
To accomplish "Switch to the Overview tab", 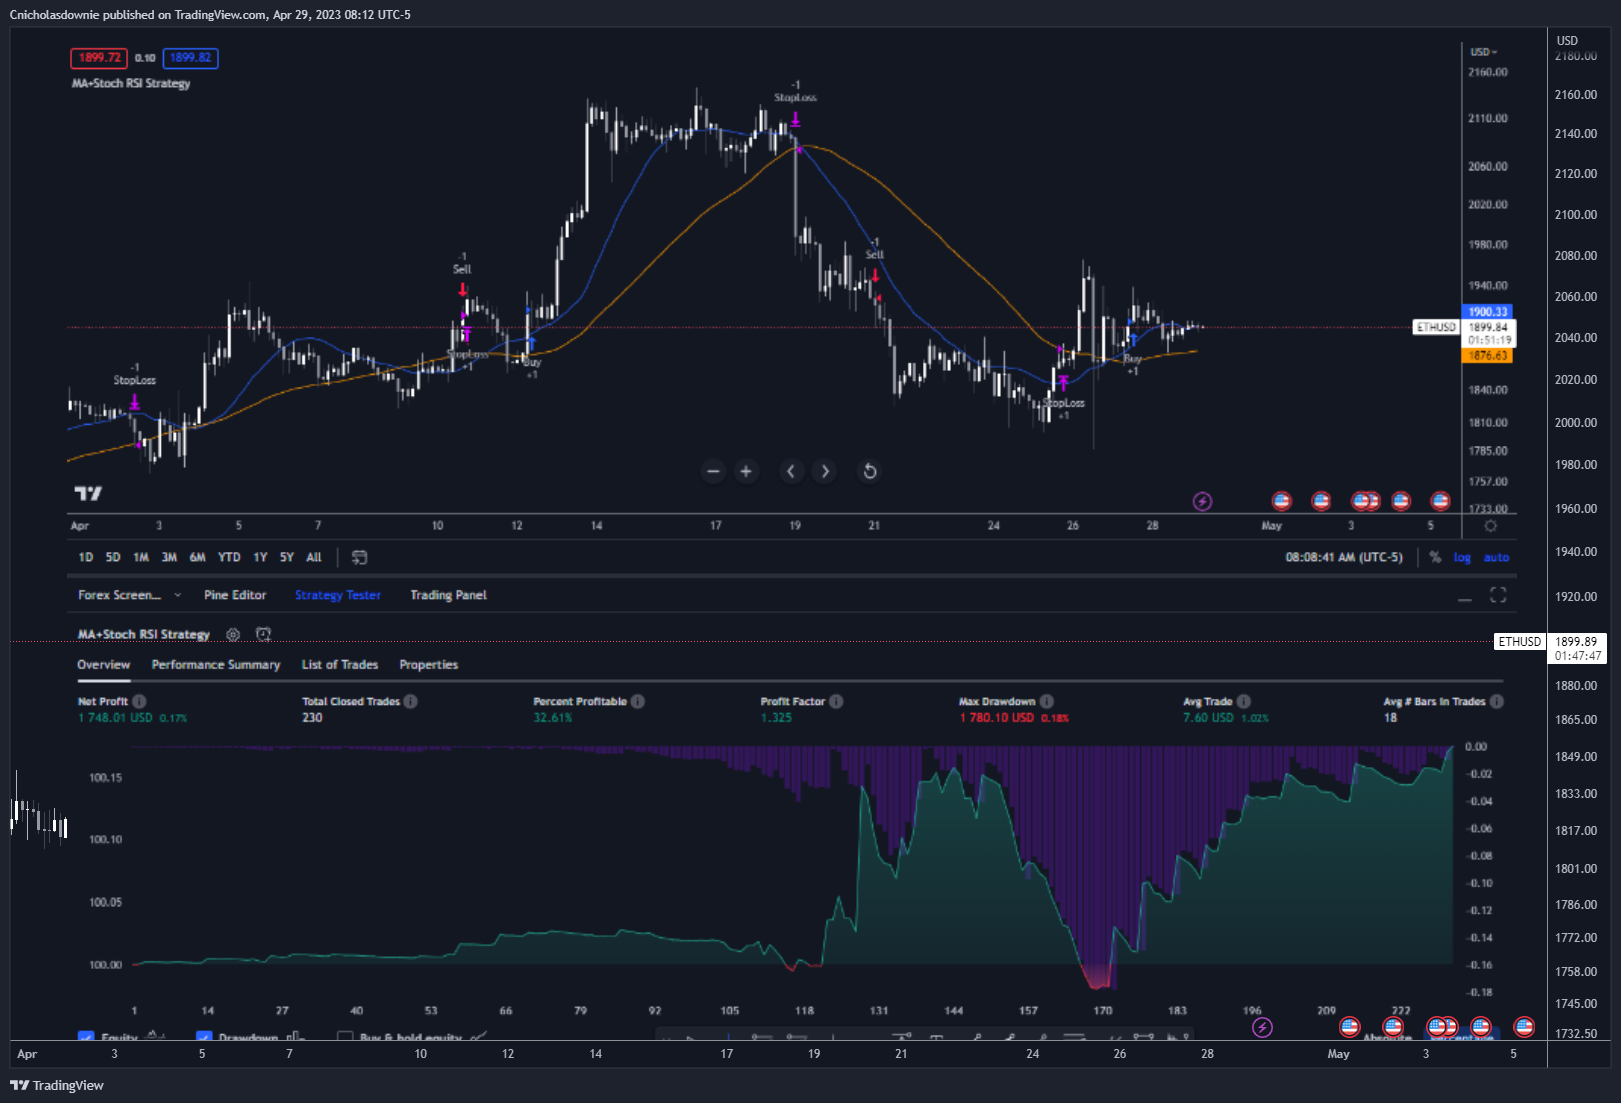I will [104, 664].
